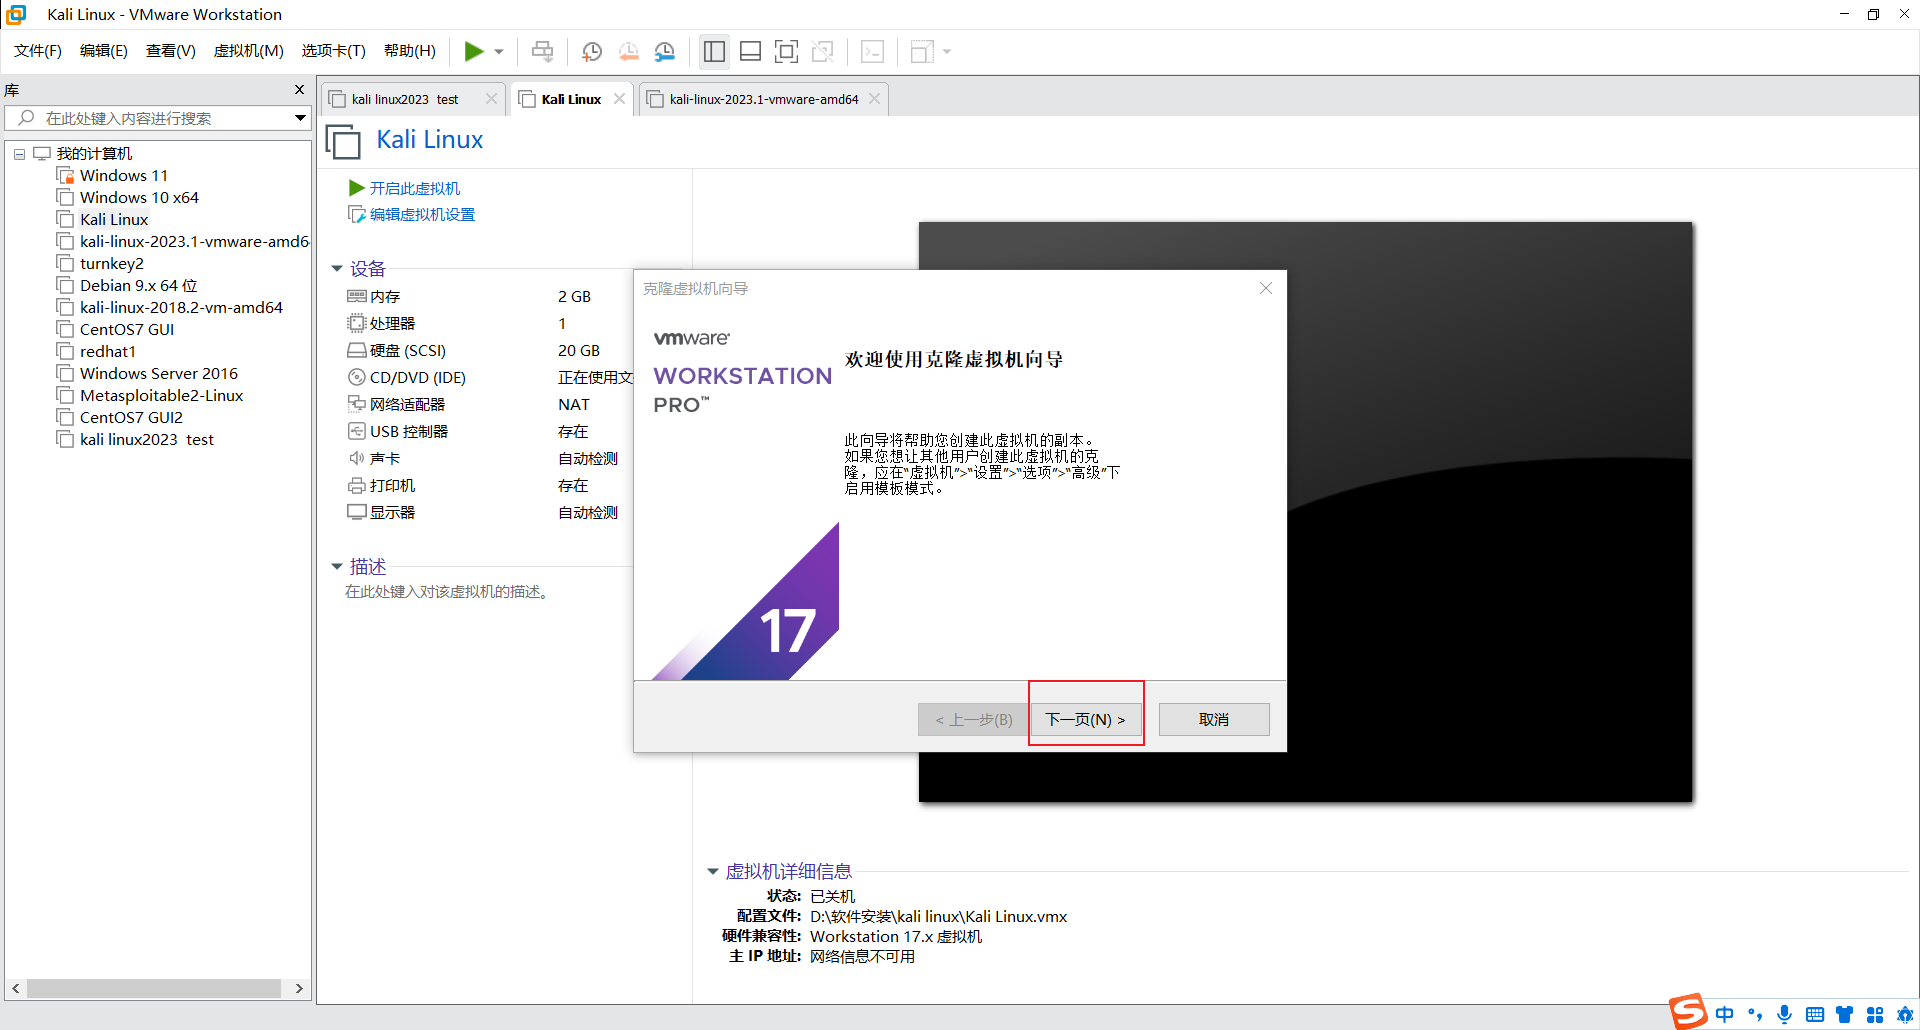The image size is (1920, 1030).
Task: Click the 打印机 printer device icon
Action: 357,485
